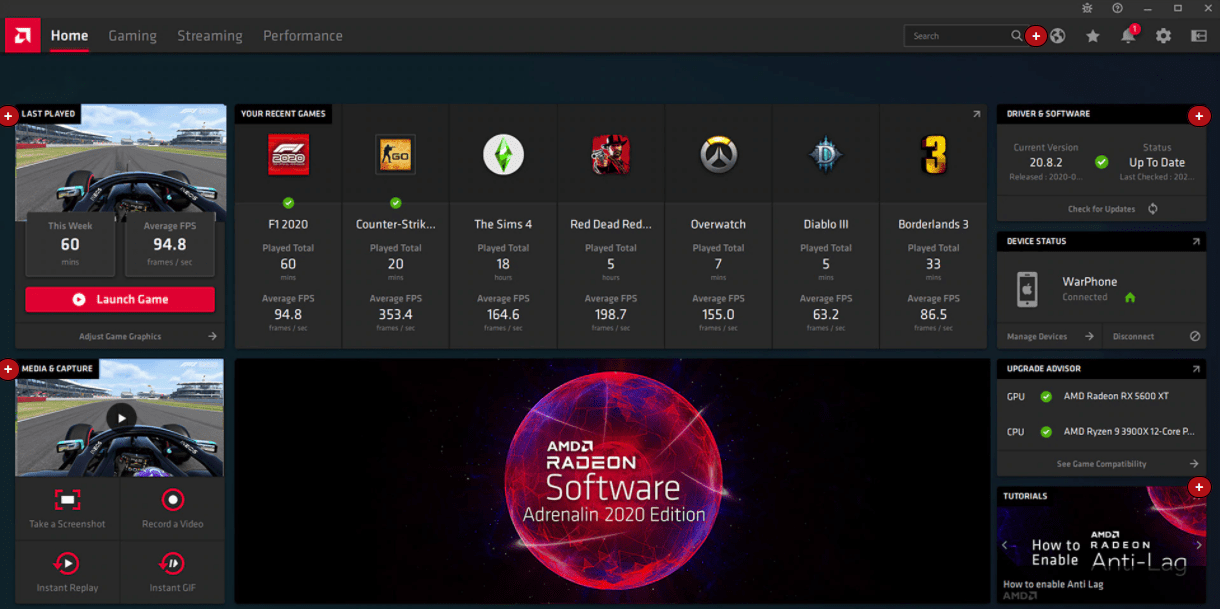Click the Instant GIF icon

pos(173,563)
